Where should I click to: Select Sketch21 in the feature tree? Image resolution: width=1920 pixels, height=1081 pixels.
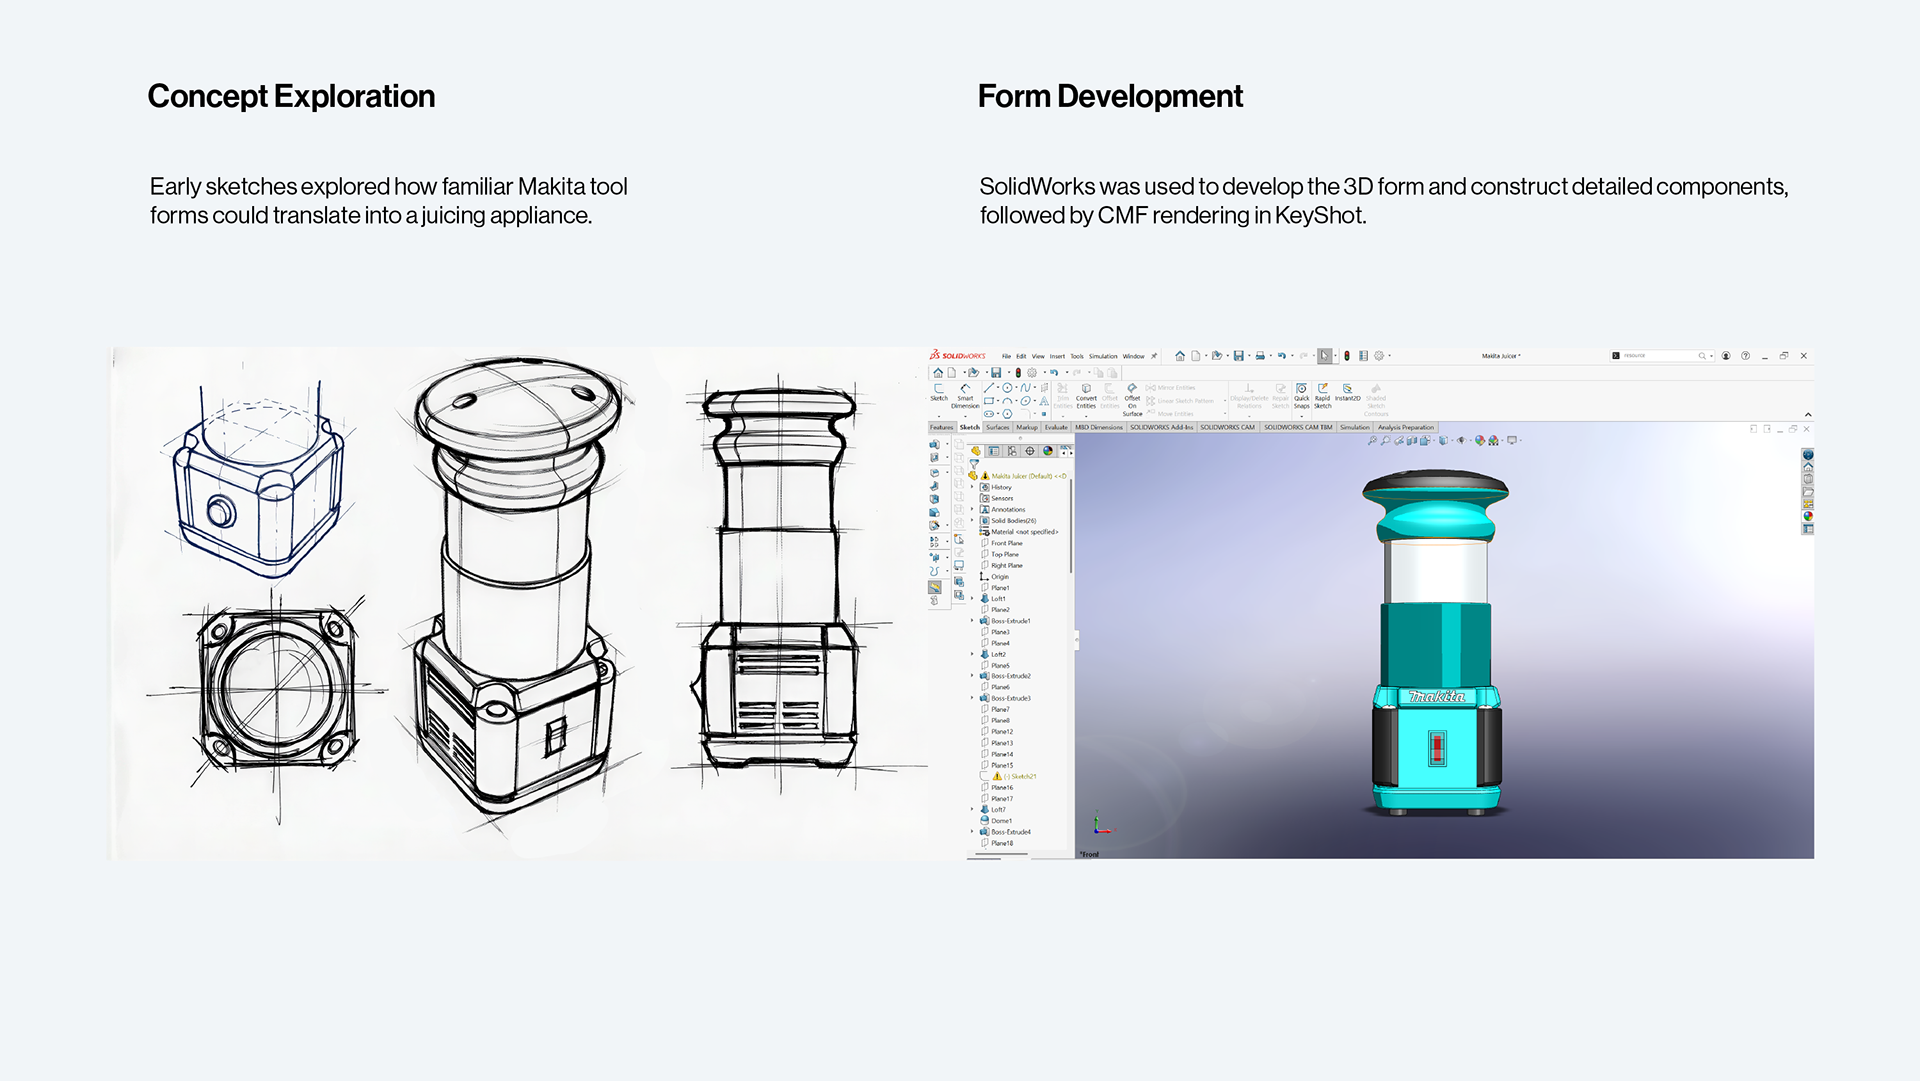(x=1022, y=776)
